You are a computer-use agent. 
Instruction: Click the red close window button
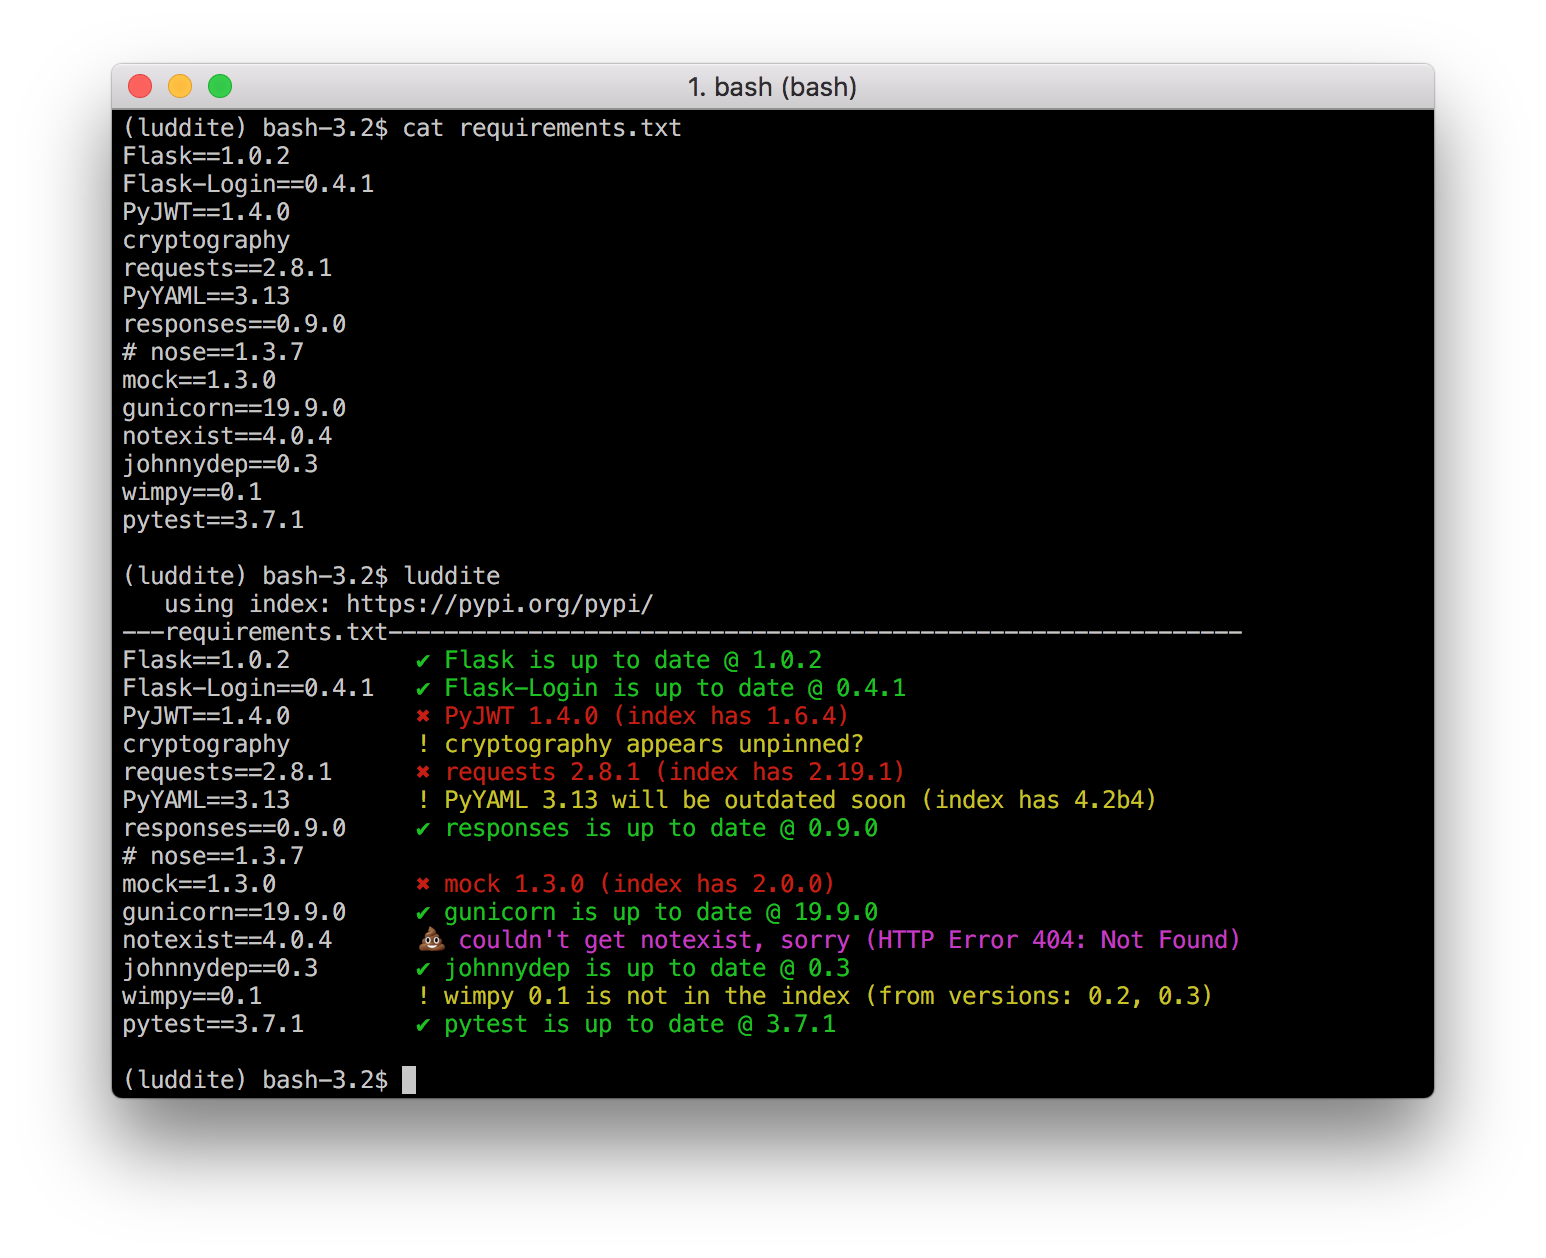(140, 86)
